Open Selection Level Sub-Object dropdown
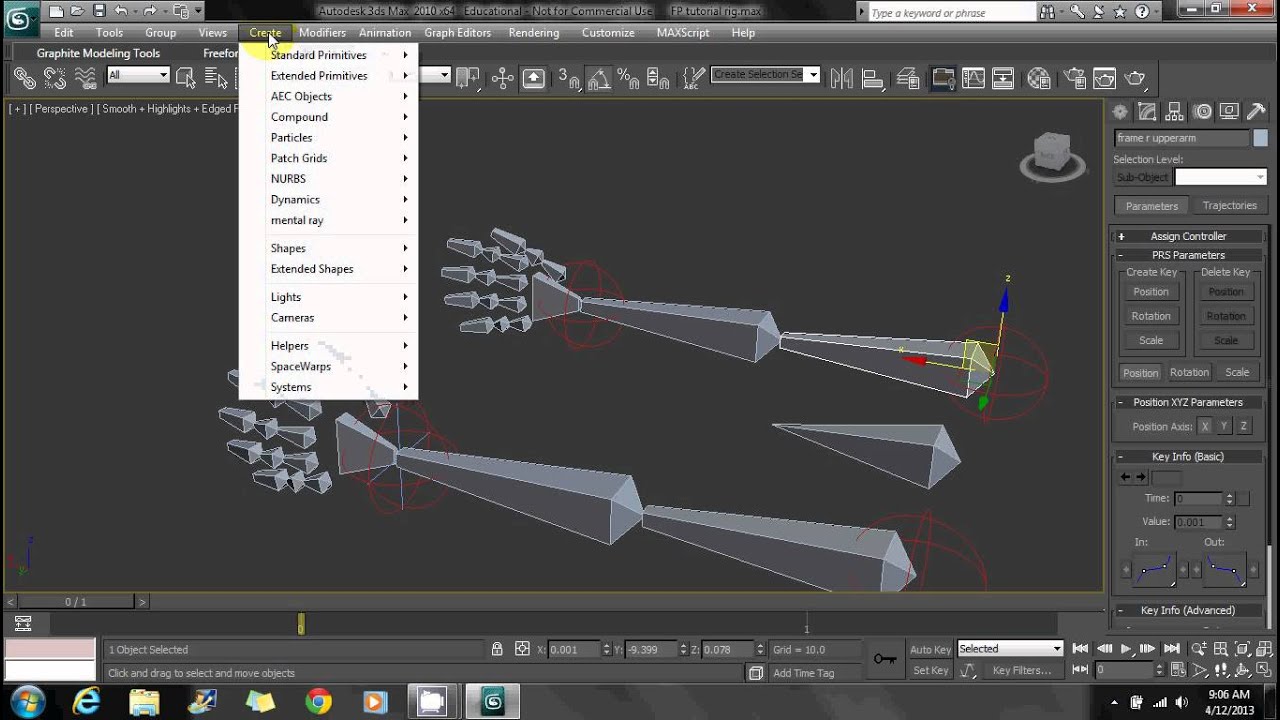The image size is (1280, 720). [x=1221, y=177]
